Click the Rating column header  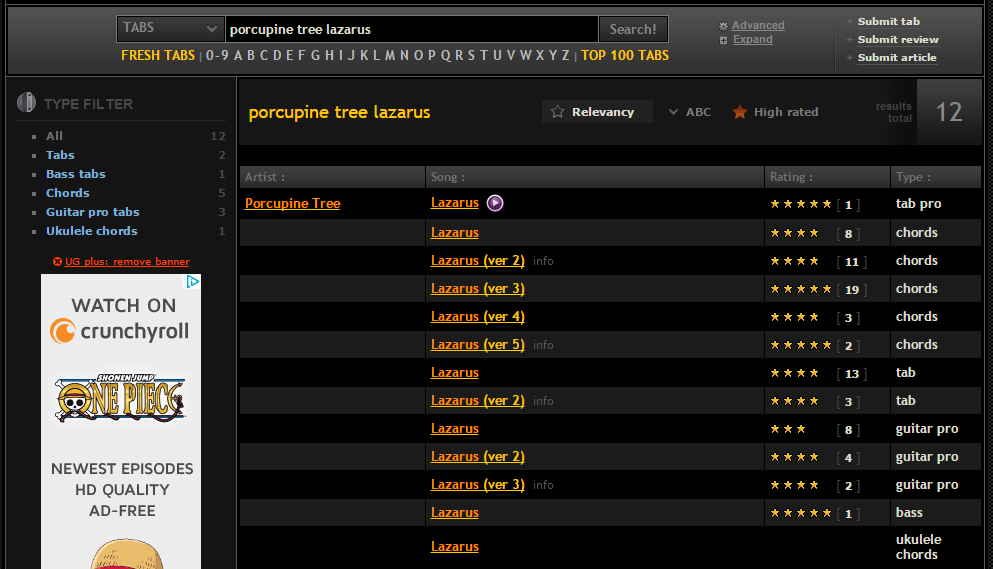coord(827,177)
